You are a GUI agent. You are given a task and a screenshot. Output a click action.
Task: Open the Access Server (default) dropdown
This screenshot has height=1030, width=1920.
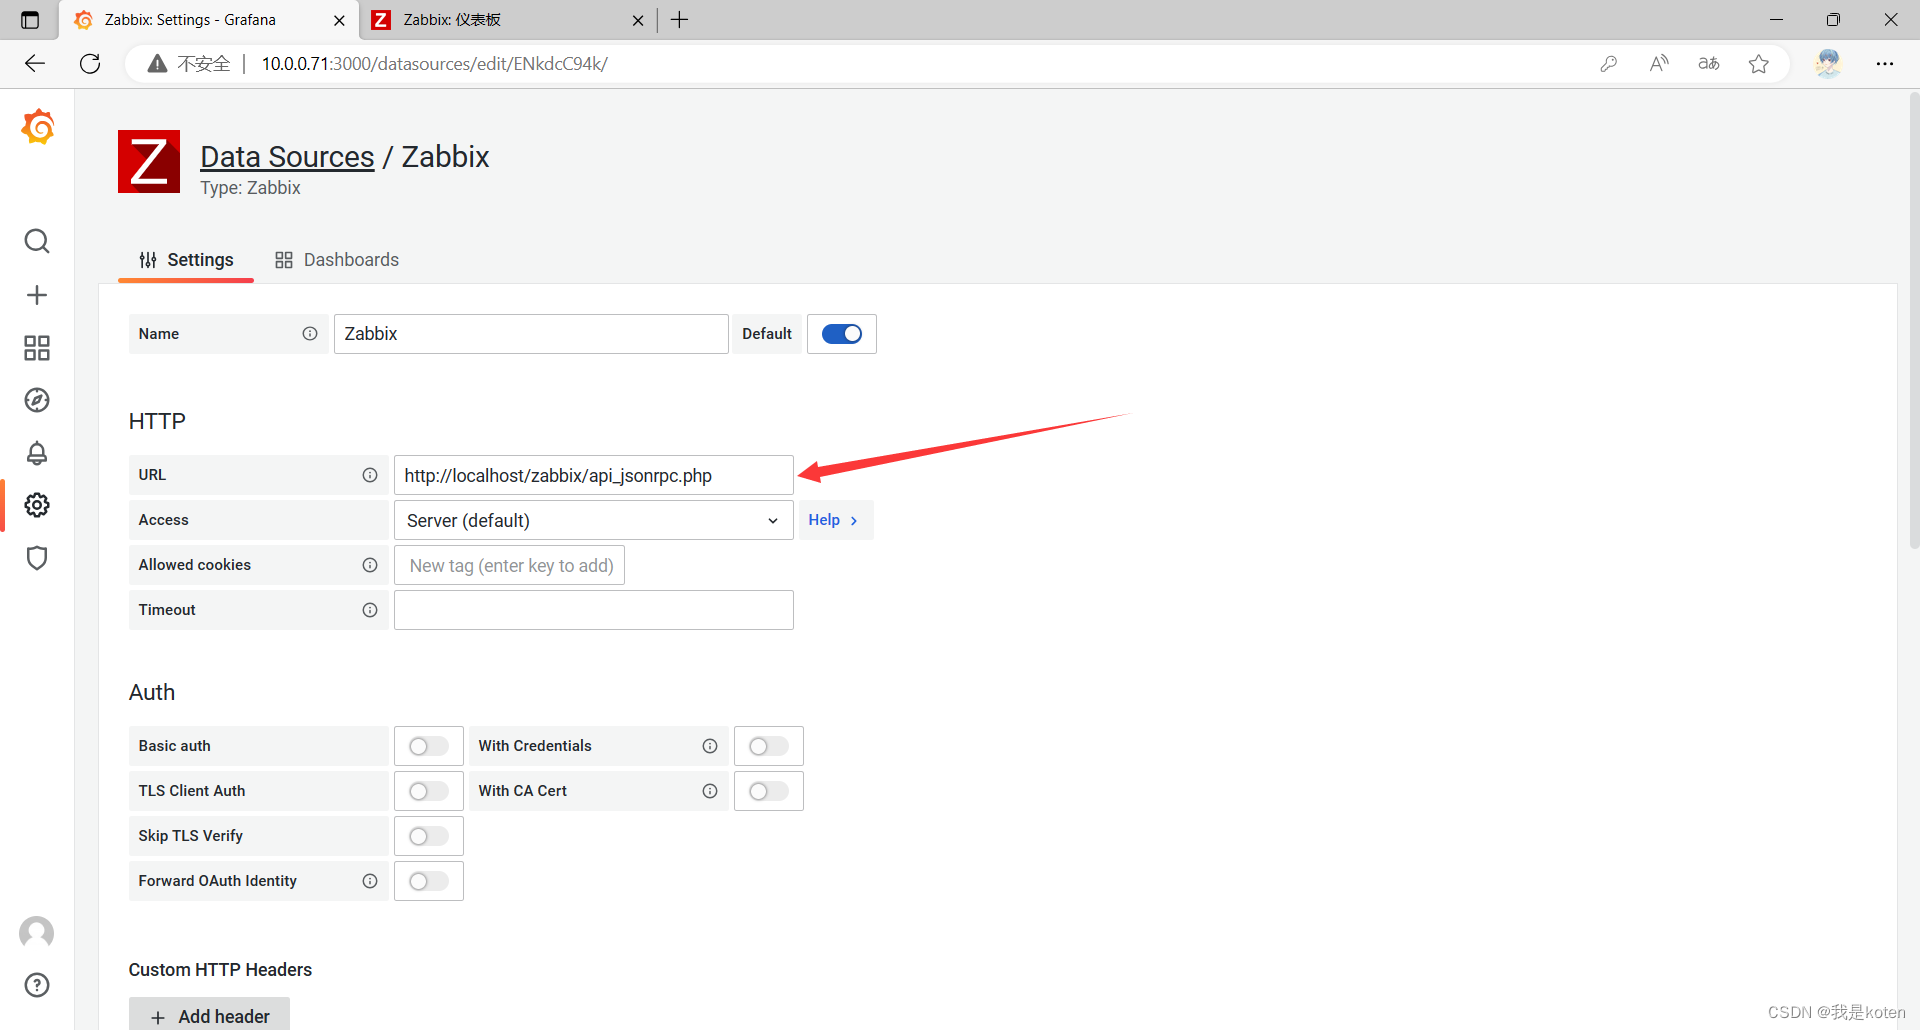pos(594,520)
